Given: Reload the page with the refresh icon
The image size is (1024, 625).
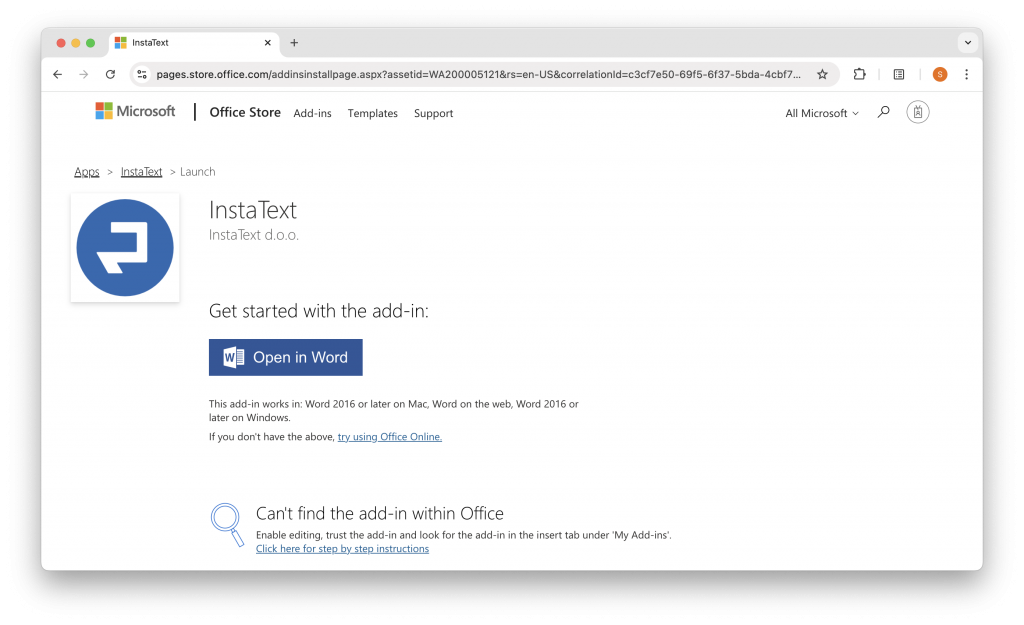Looking at the screenshot, I should pyautogui.click(x=110, y=74).
